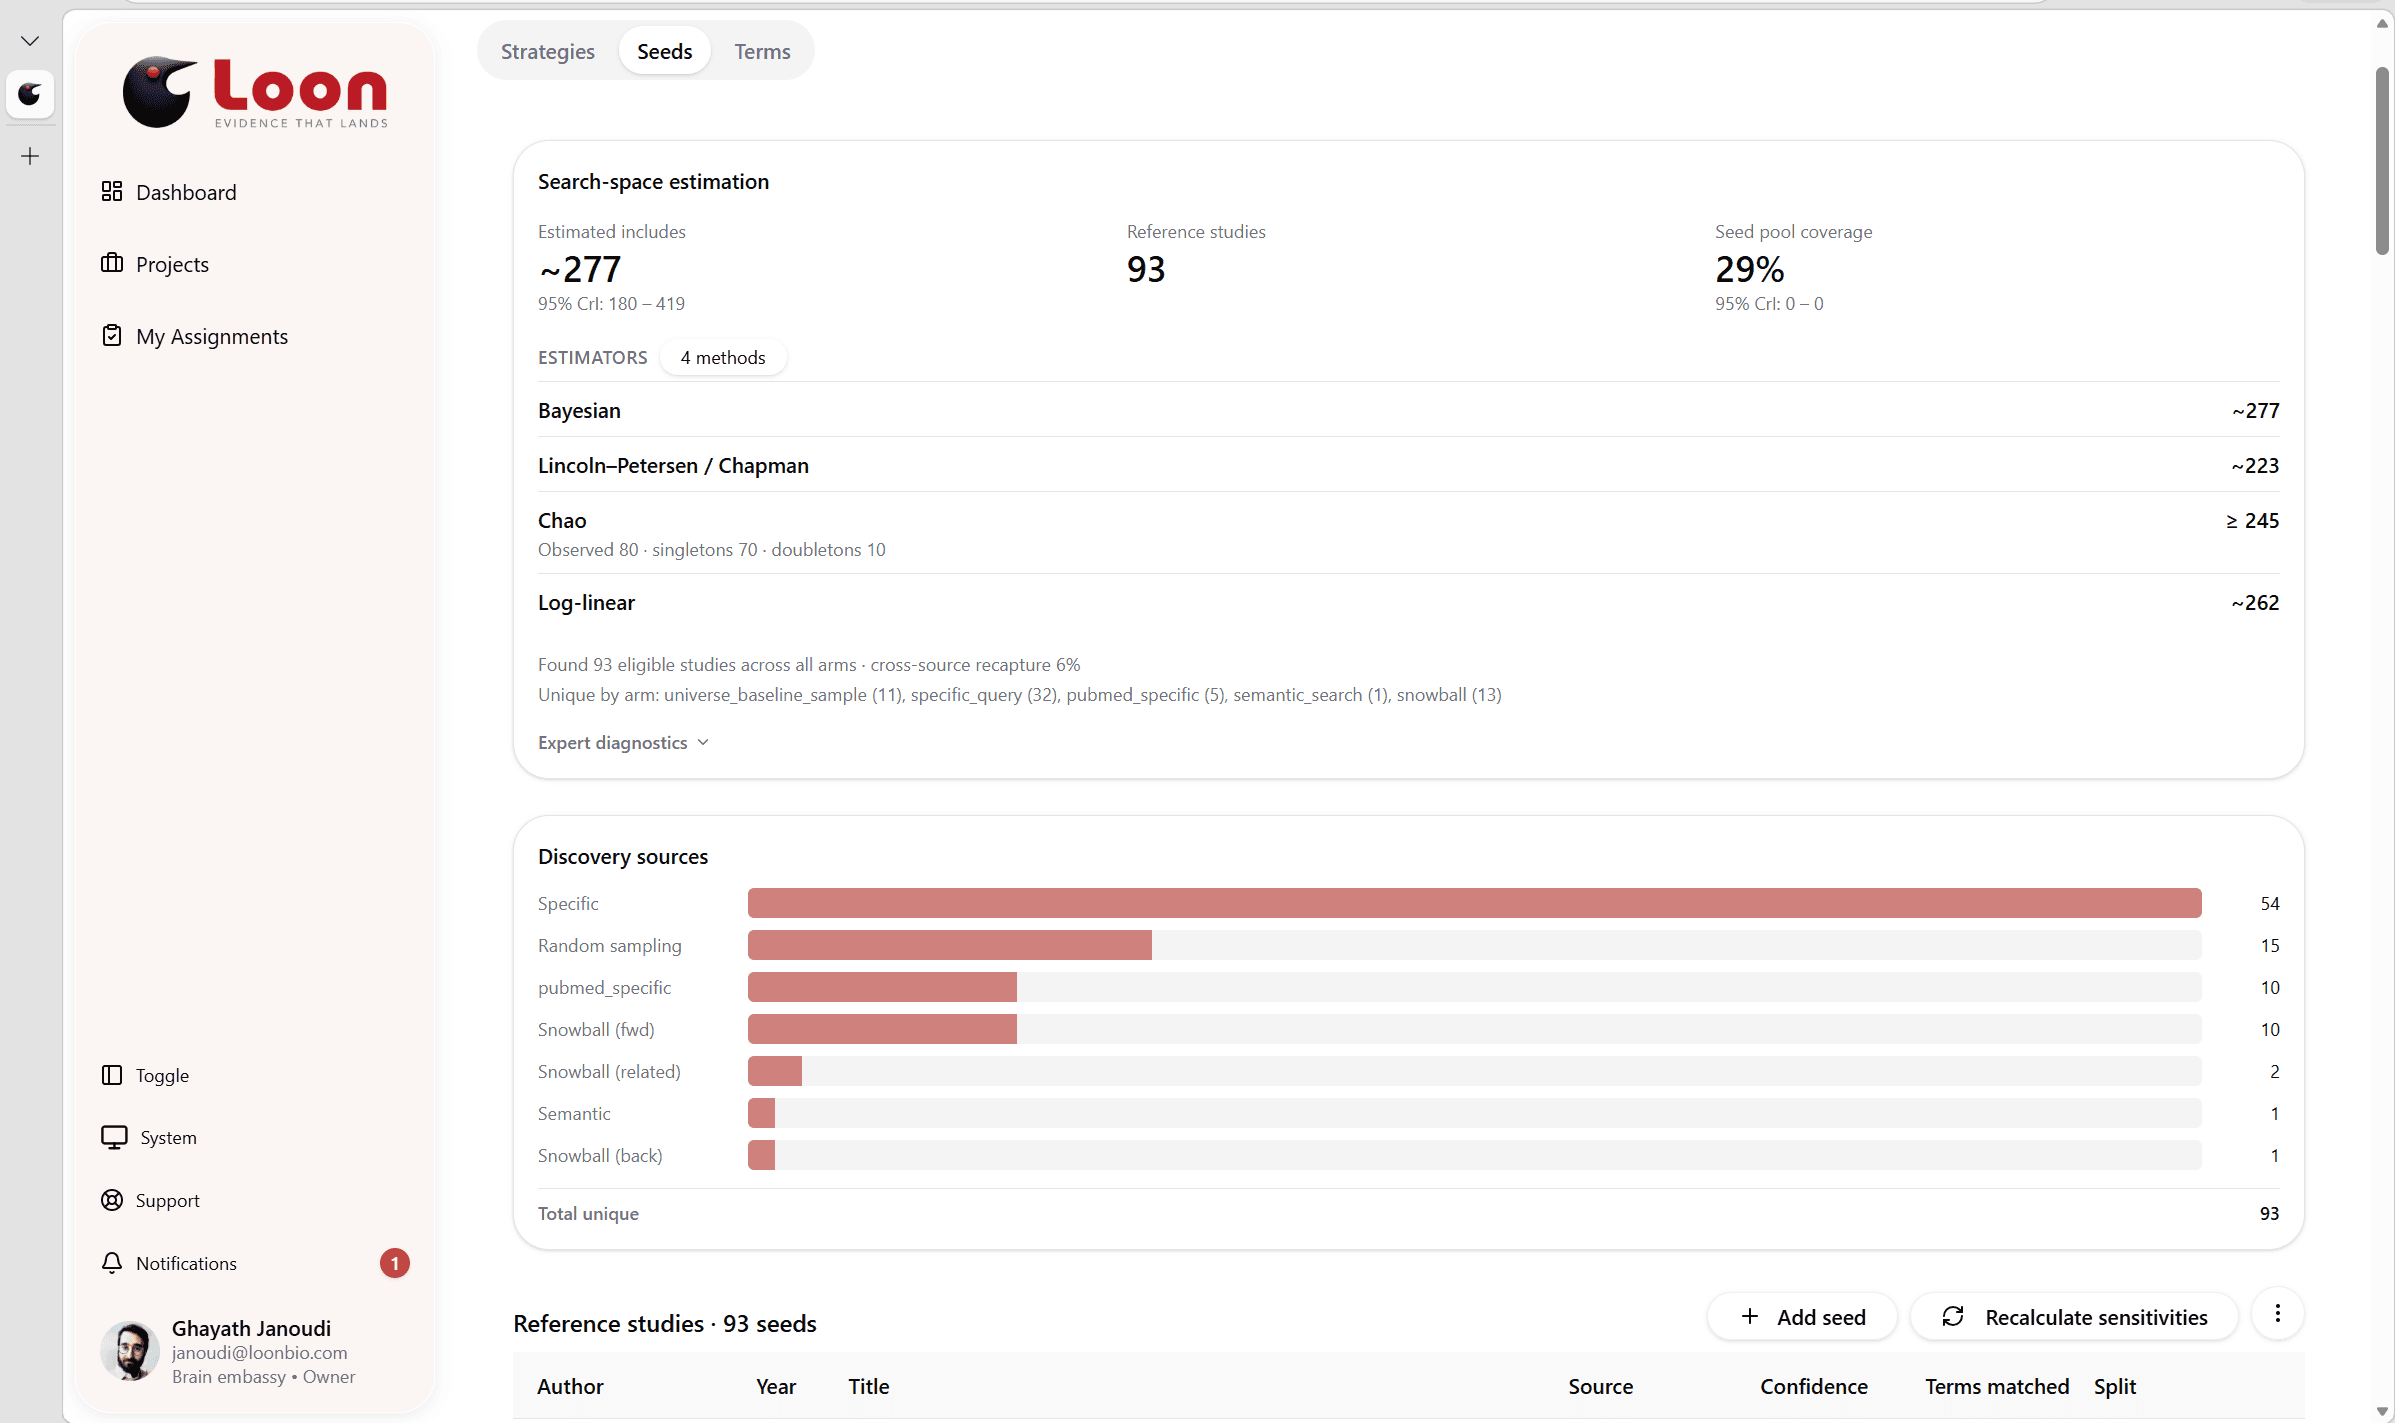Viewport: 2395px width, 1423px height.
Task: Click the scrollbar down arrow
Action: click(x=2382, y=1411)
